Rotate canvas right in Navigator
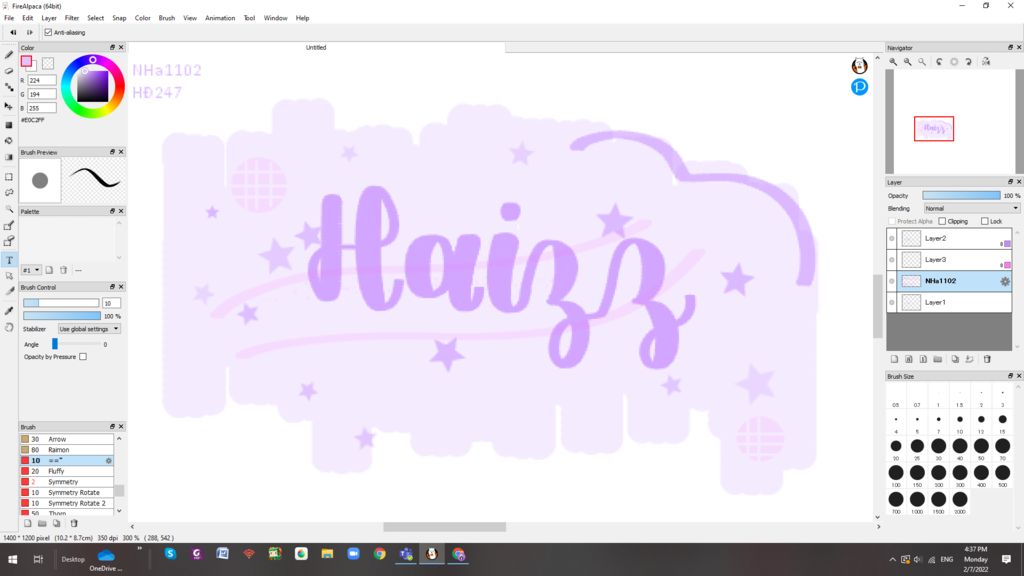The width and height of the screenshot is (1024, 576). (968, 61)
